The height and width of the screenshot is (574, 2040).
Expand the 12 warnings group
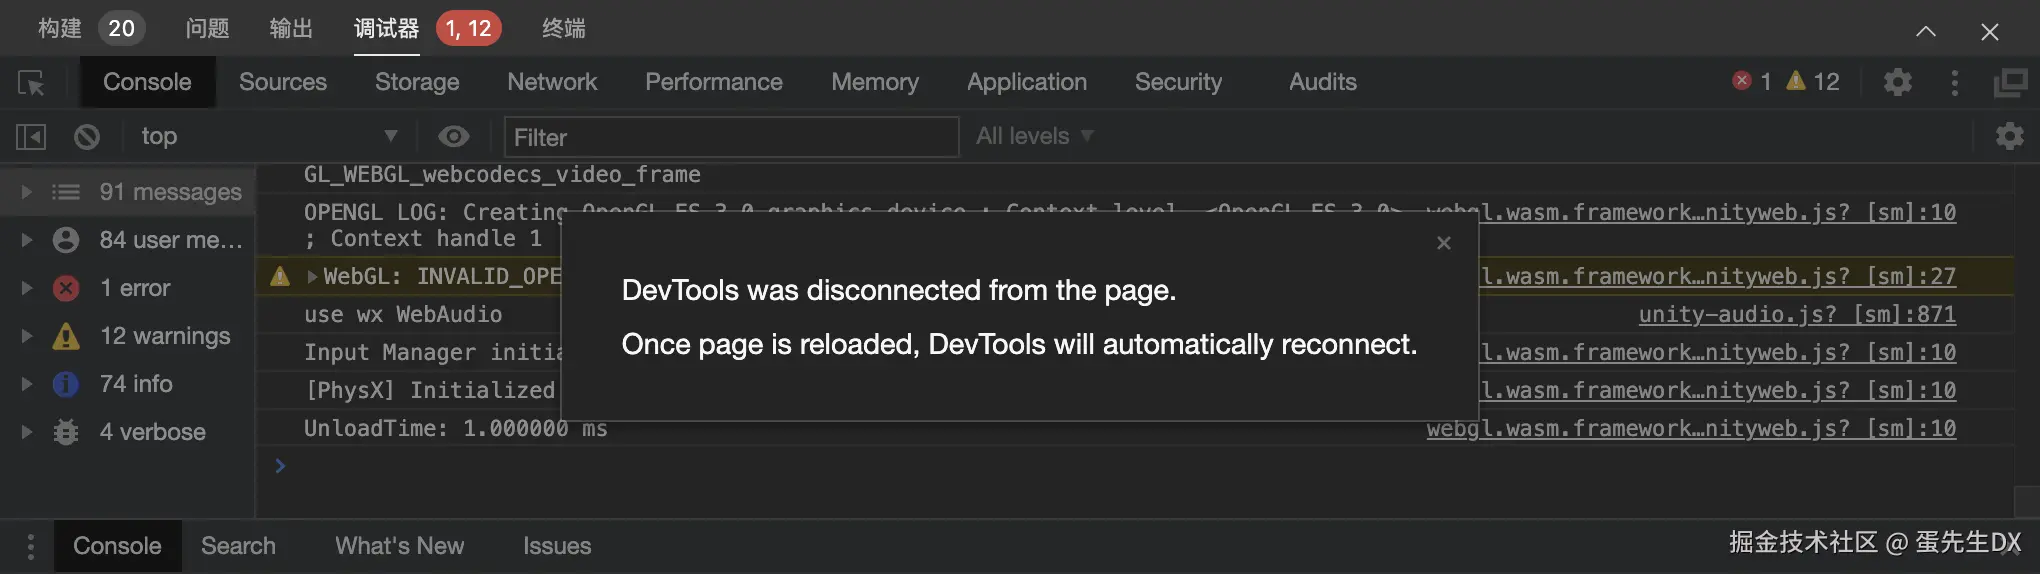point(27,336)
